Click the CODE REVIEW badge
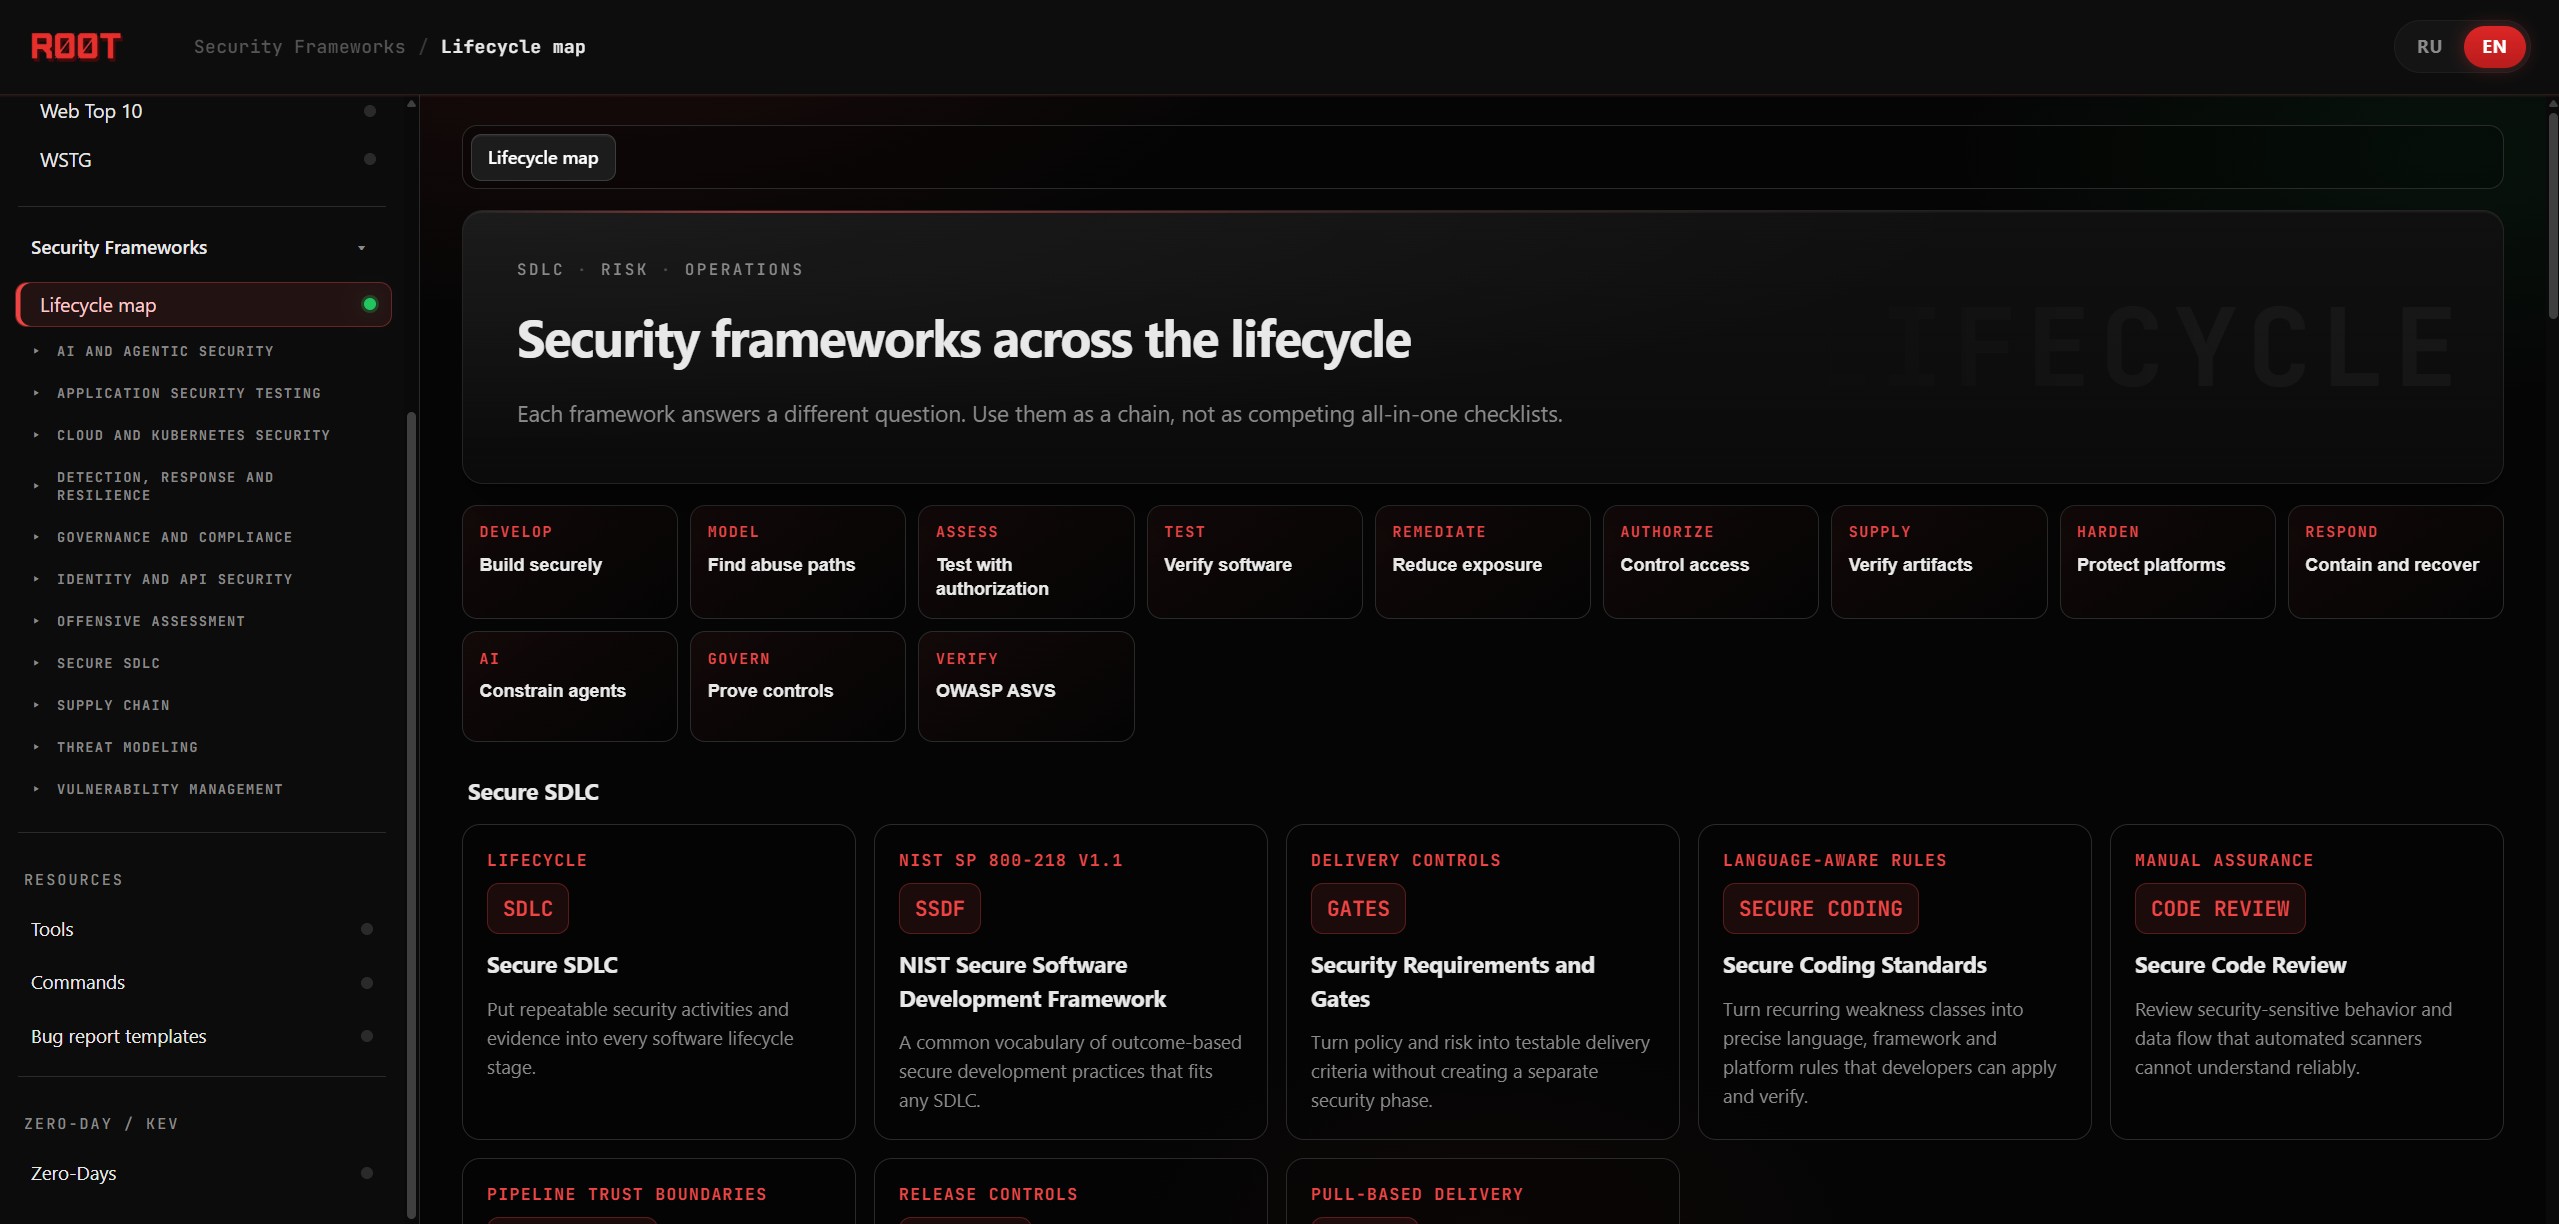 [x=2220, y=909]
